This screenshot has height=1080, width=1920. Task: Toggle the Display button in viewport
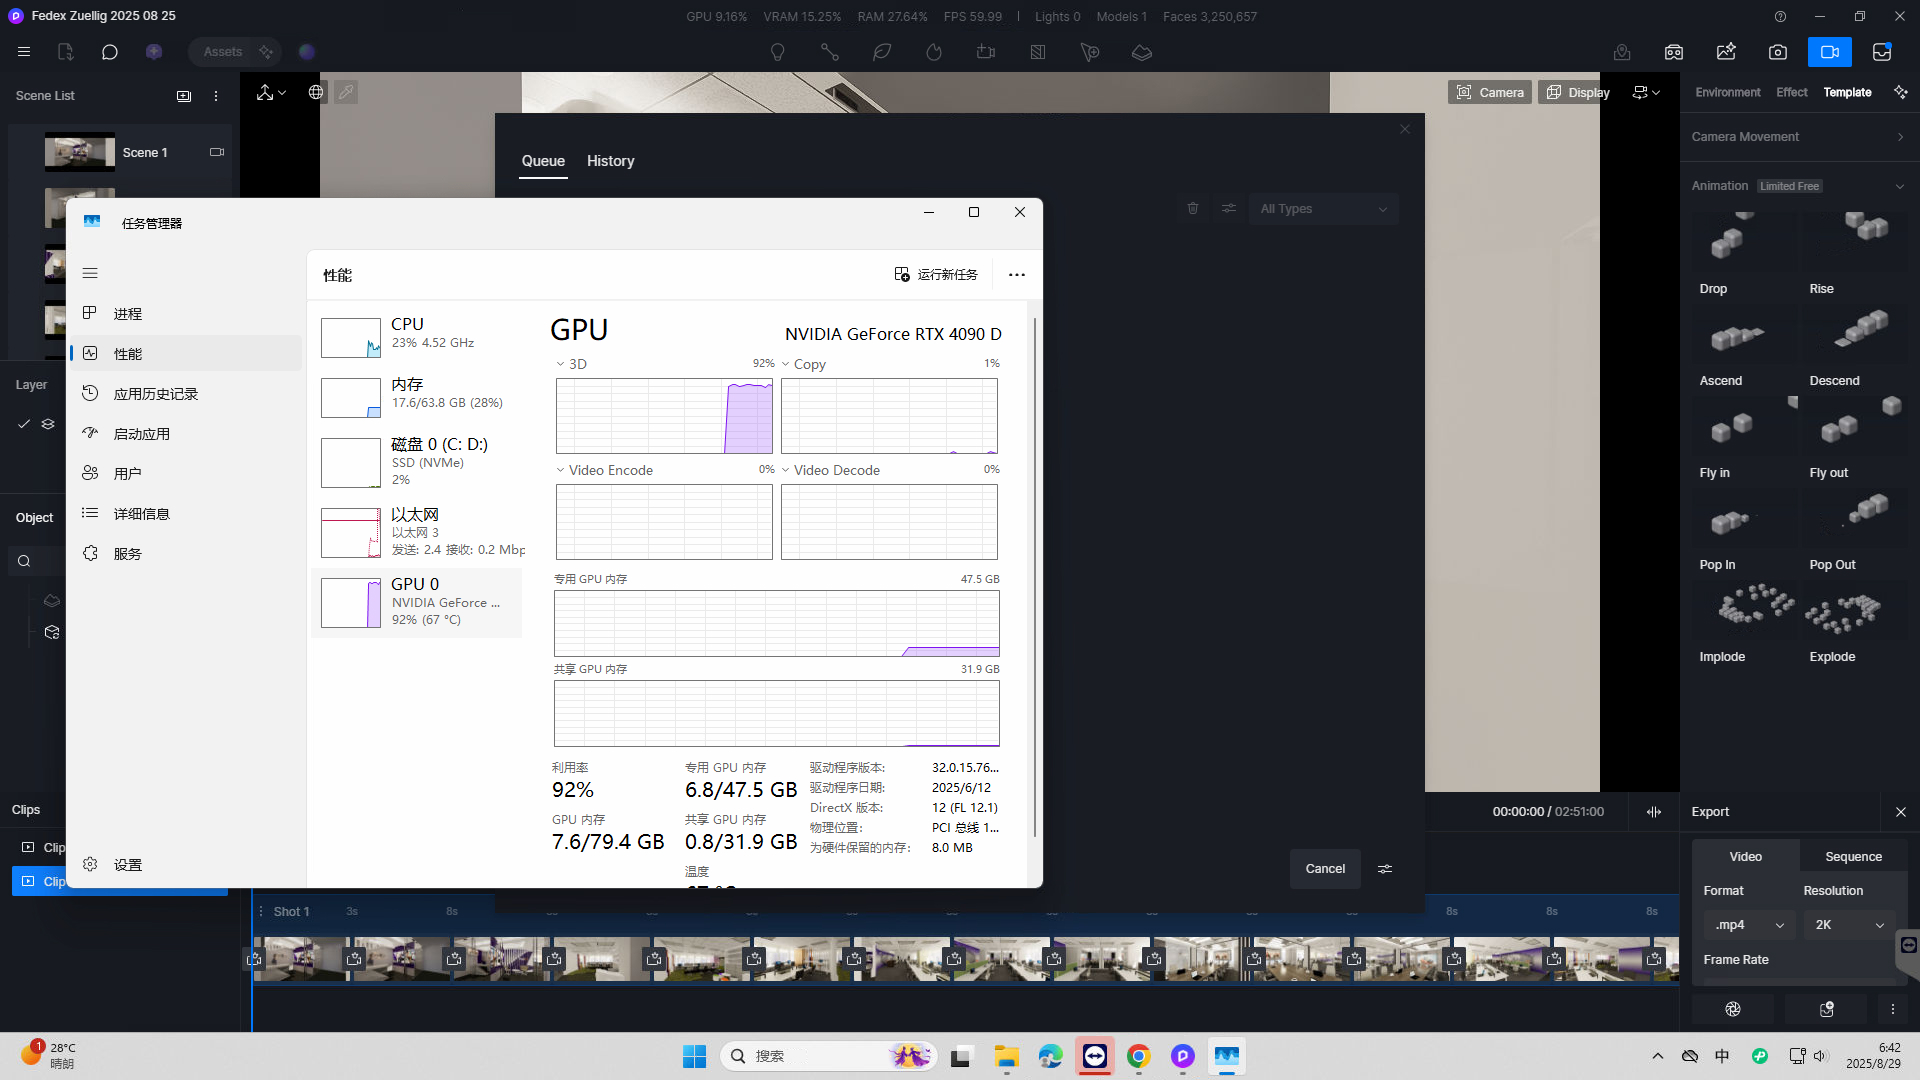click(1578, 92)
